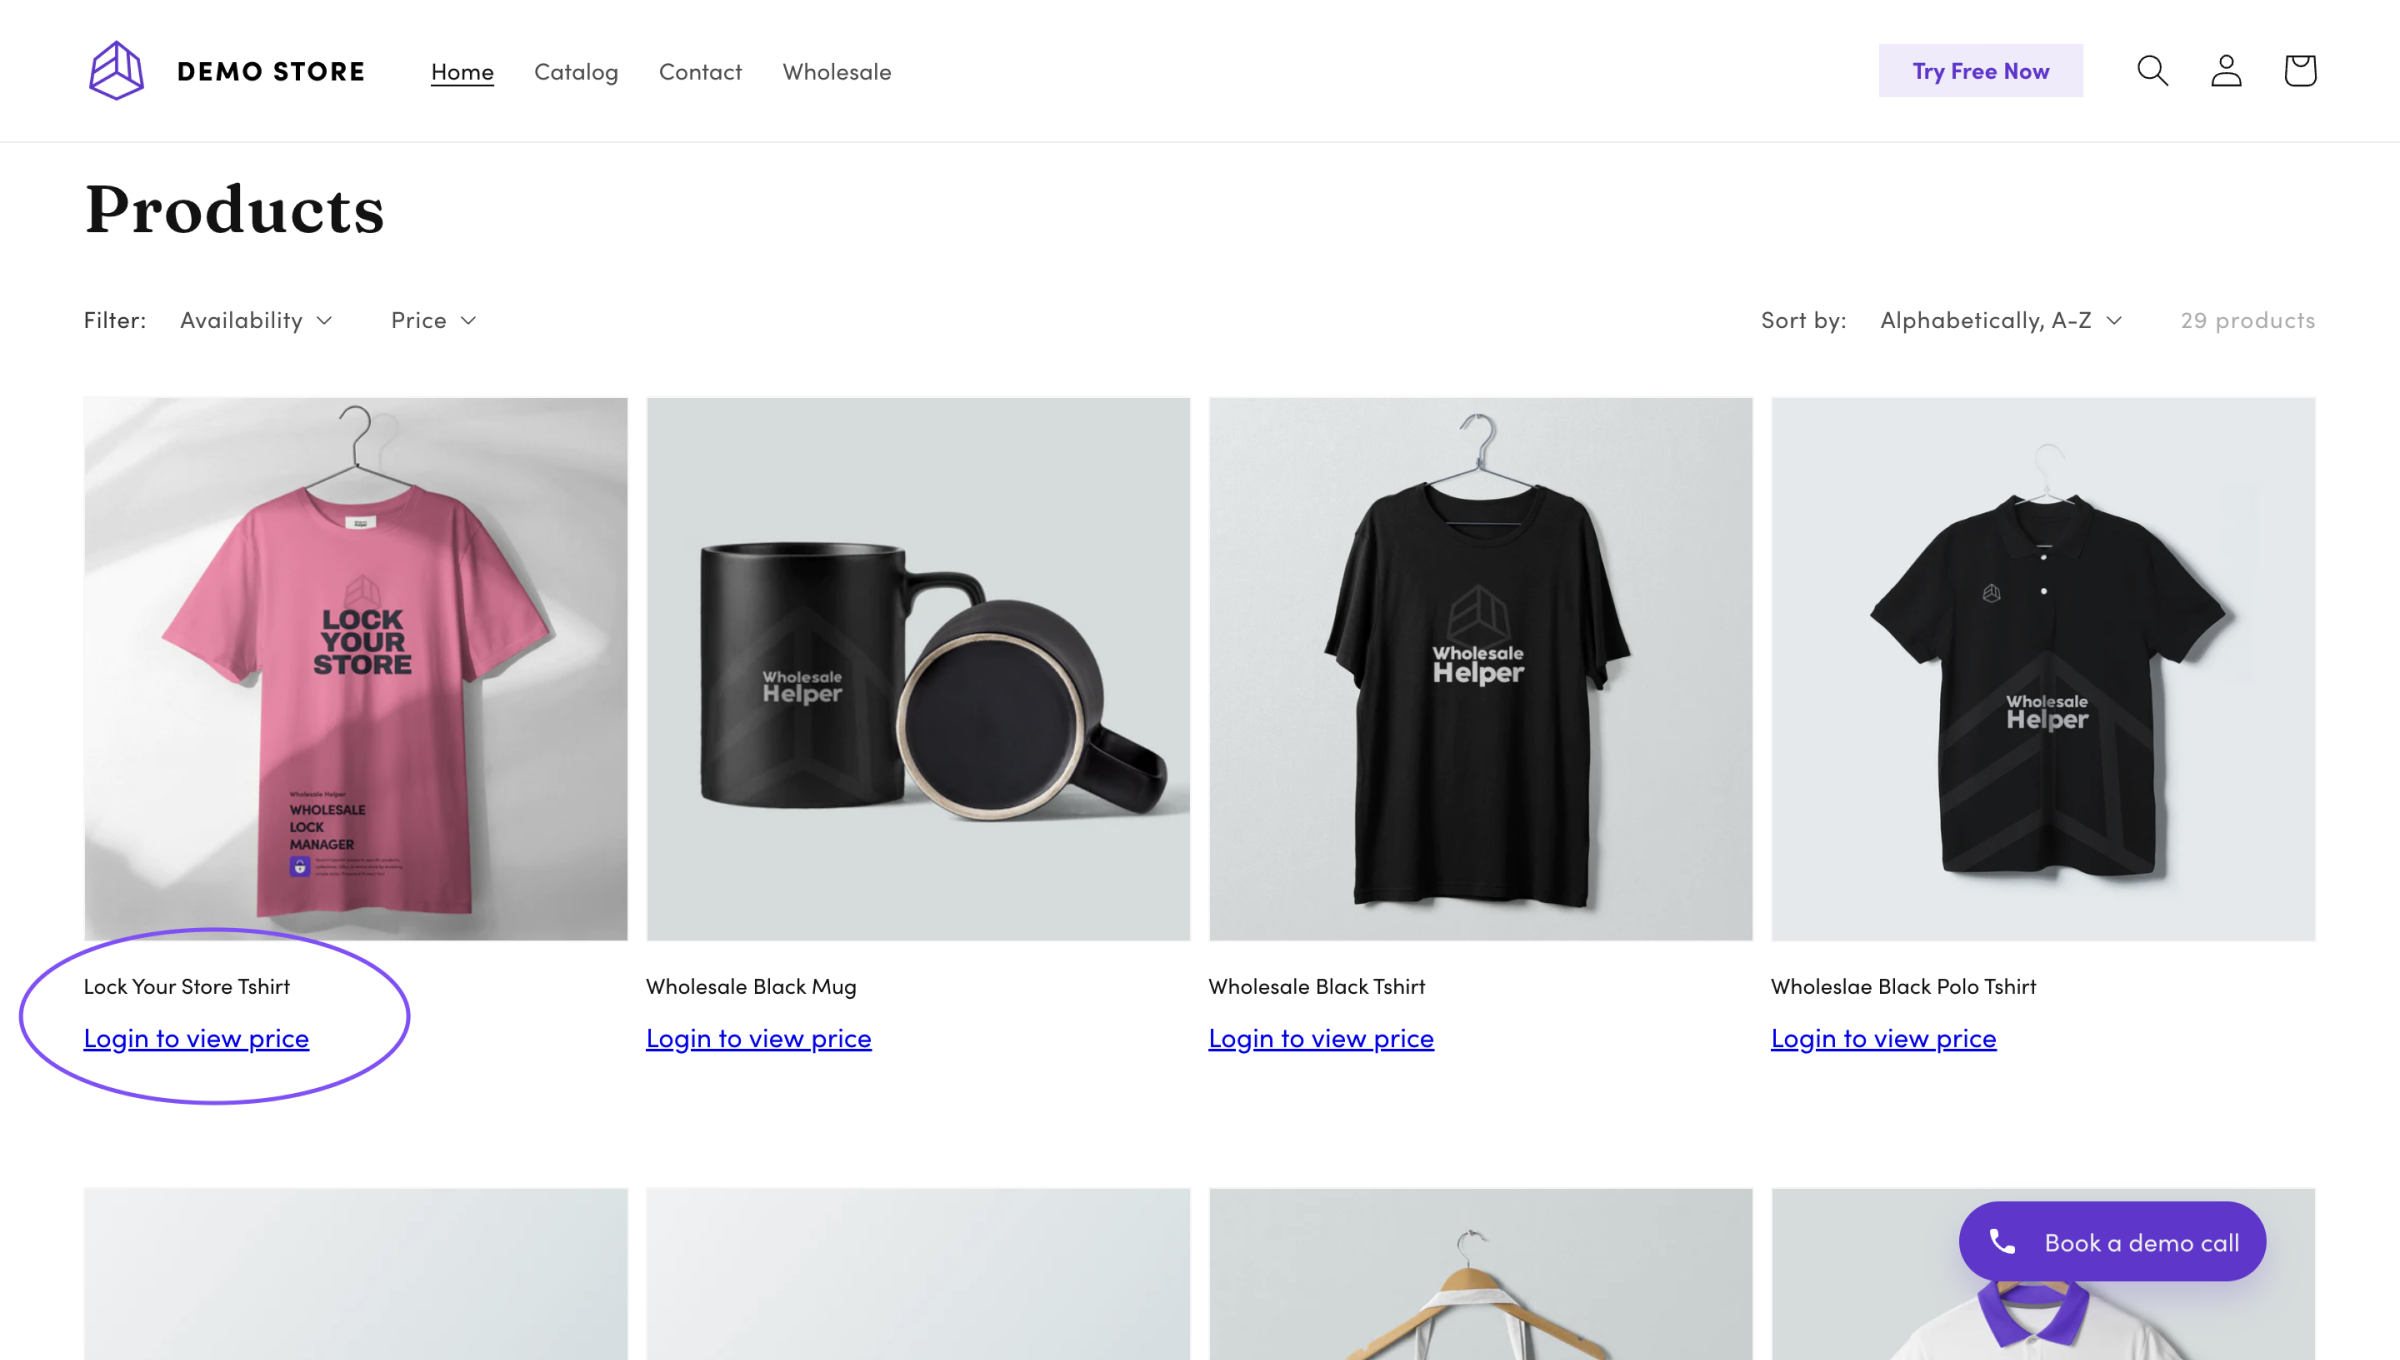This screenshot has height=1360, width=2400.
Task: Open the Catalog menu item
Action: (576, 72)
